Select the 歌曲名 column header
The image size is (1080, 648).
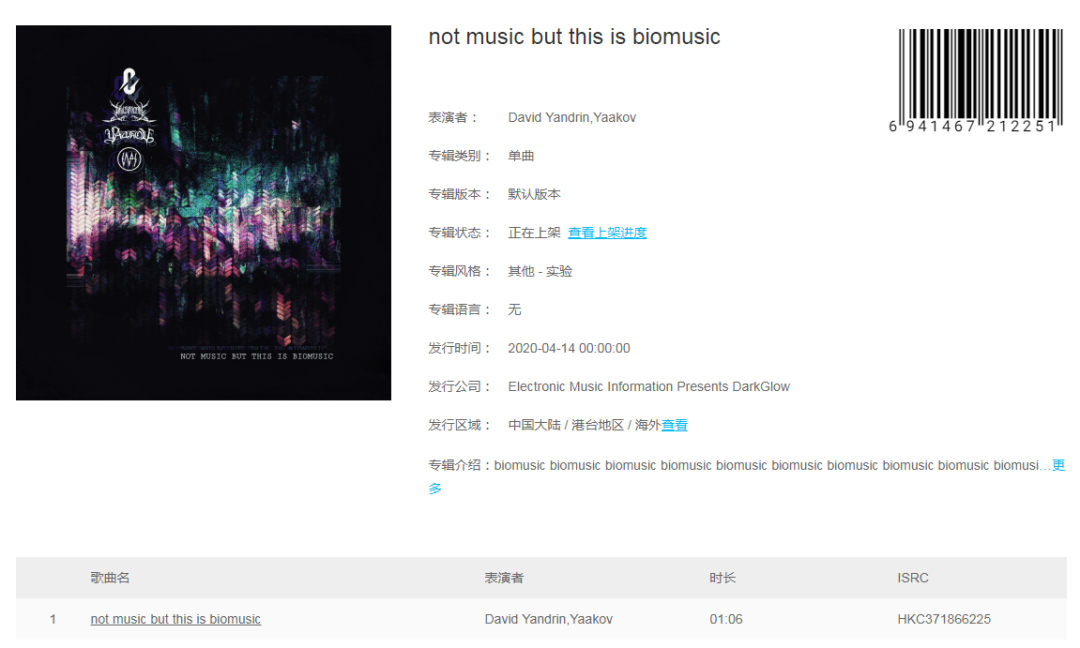110,578
